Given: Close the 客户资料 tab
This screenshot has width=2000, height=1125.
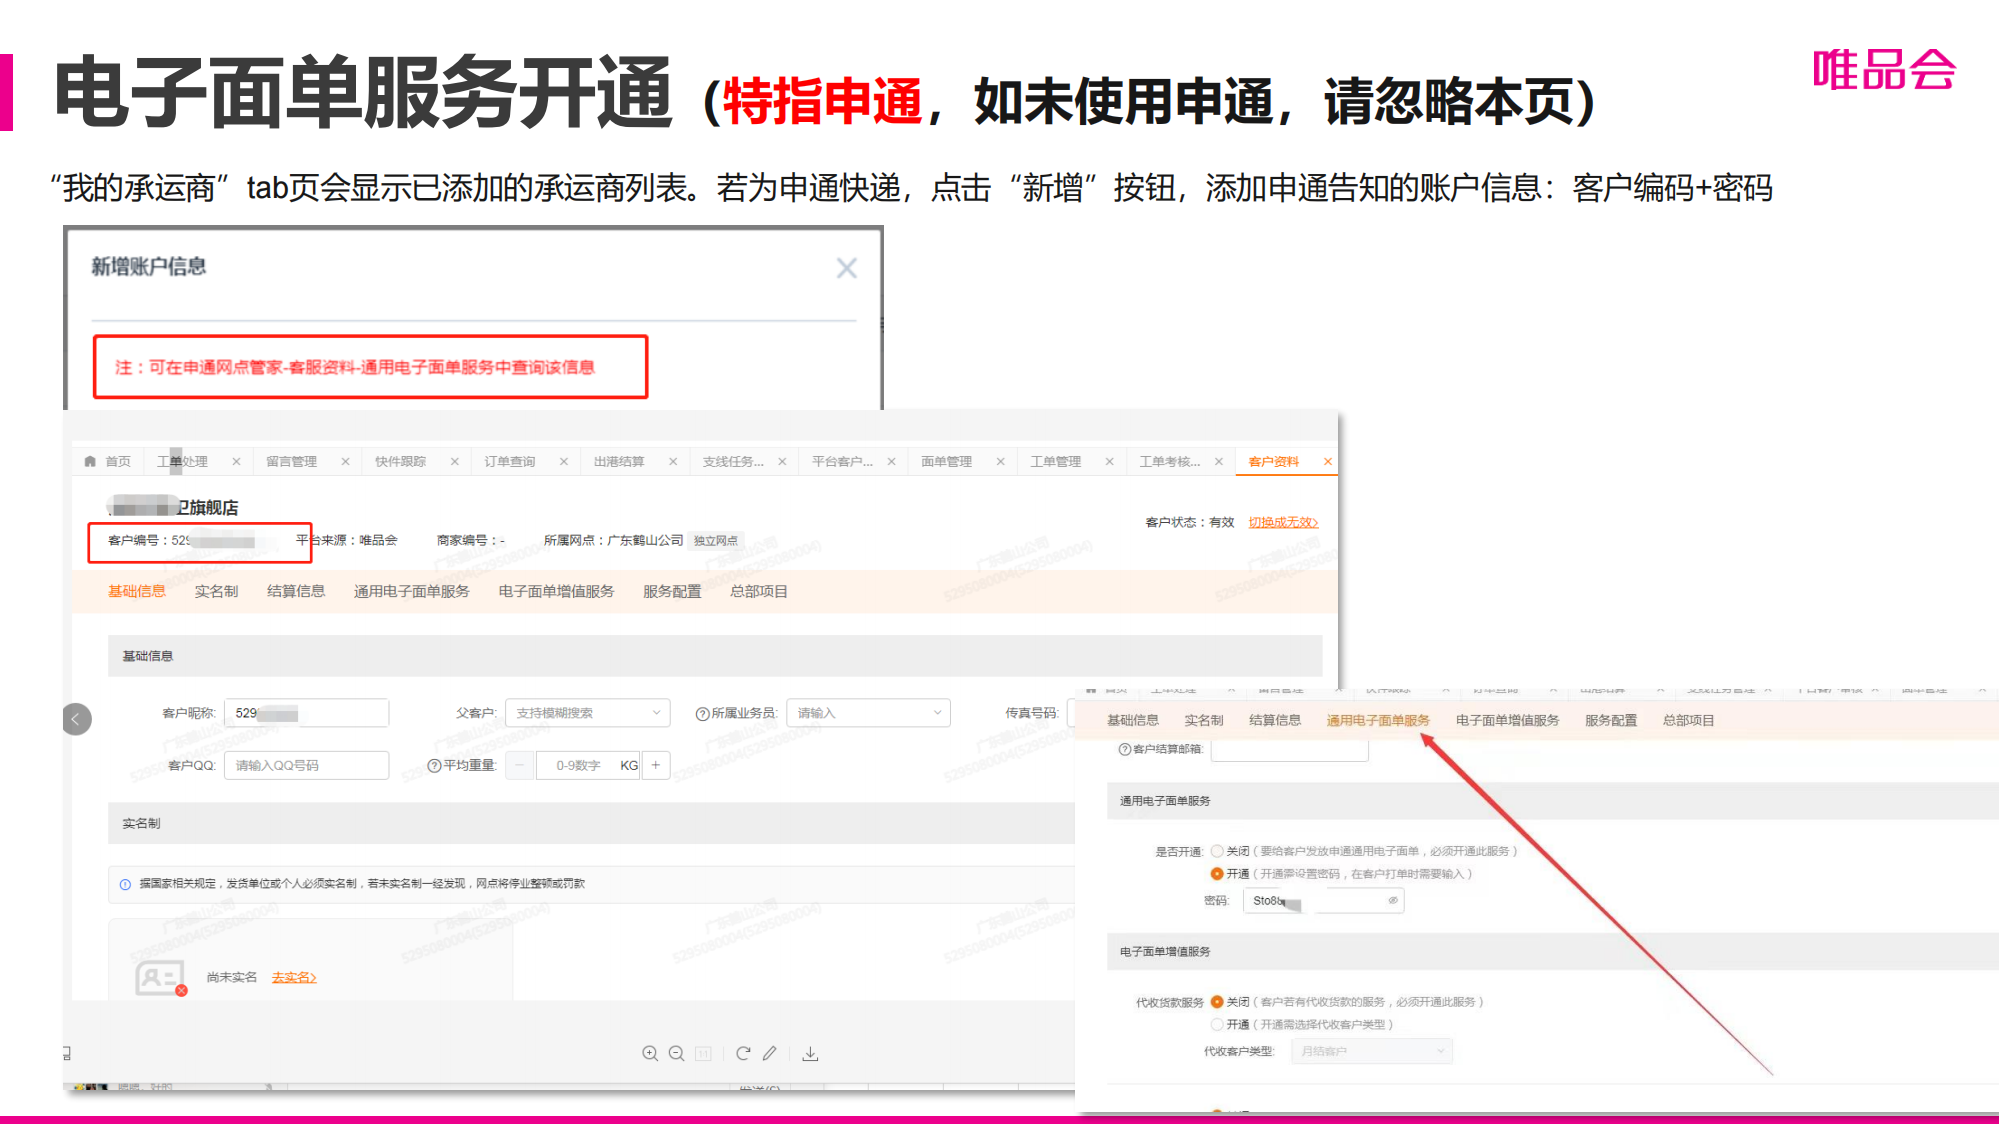Looking at the screenshot, I should pos(1327,461).
